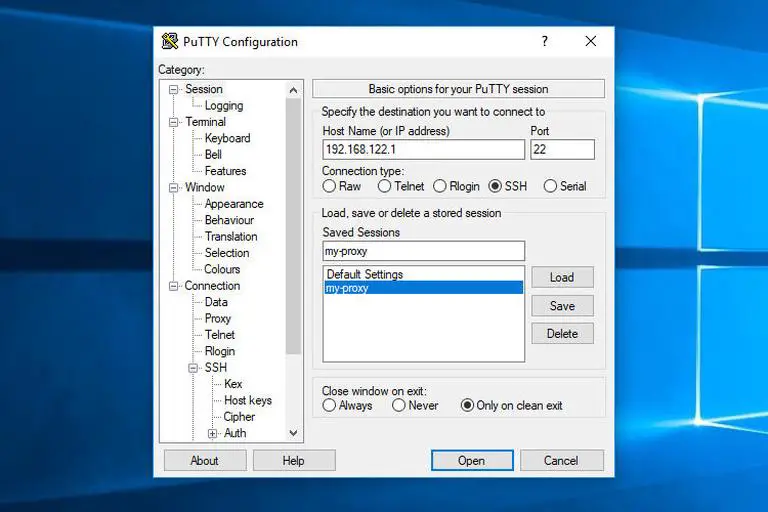Collapse the Session tree node

pos(173,89)
